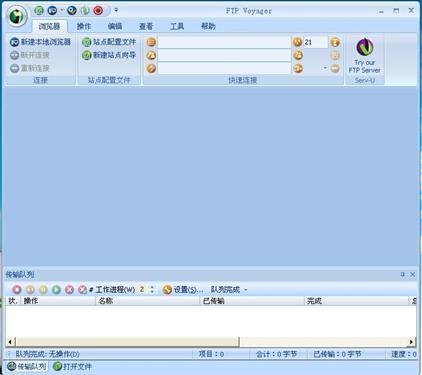Image resolution: width=422 pixels, height=375 pixels.
Task: Click greyed icon at the second quick connect row end
Action: pyautogui.click(x=335, y=55)
